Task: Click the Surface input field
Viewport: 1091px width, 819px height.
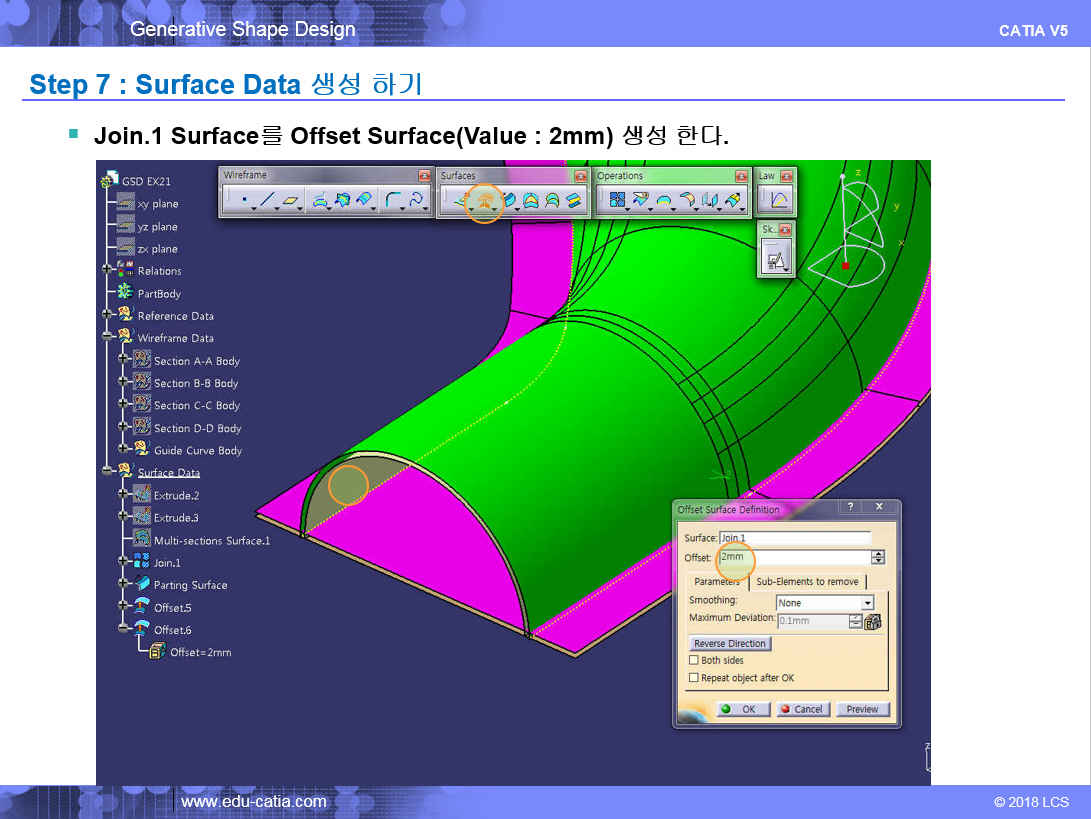Action: tap(794, 538)
